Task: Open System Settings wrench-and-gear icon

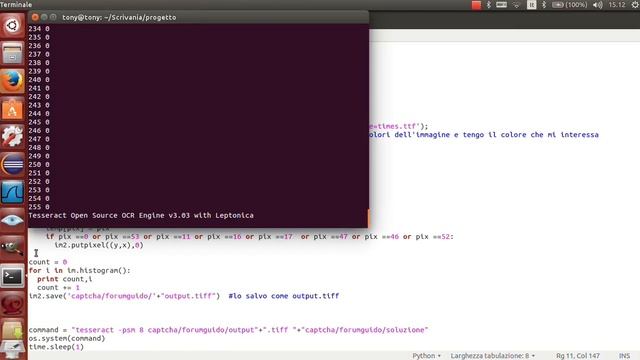Action: click(12, 137)
